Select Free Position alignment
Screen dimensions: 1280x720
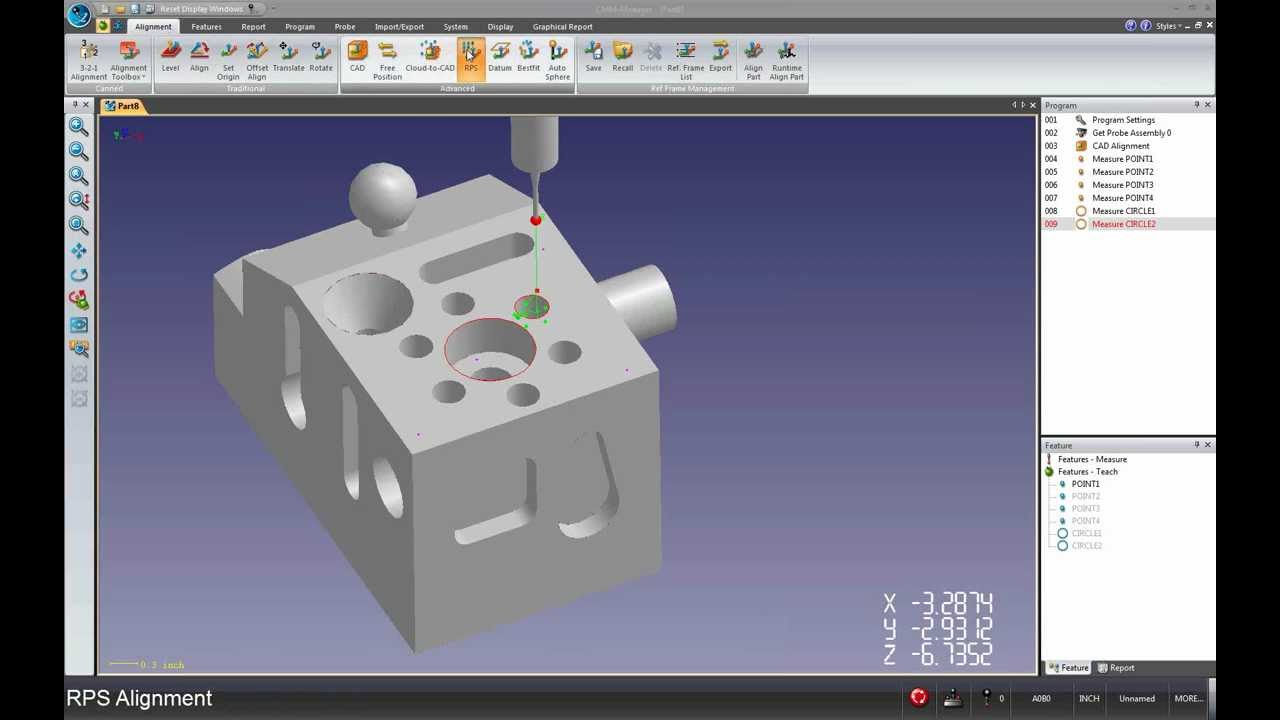[x=387, y=60]
